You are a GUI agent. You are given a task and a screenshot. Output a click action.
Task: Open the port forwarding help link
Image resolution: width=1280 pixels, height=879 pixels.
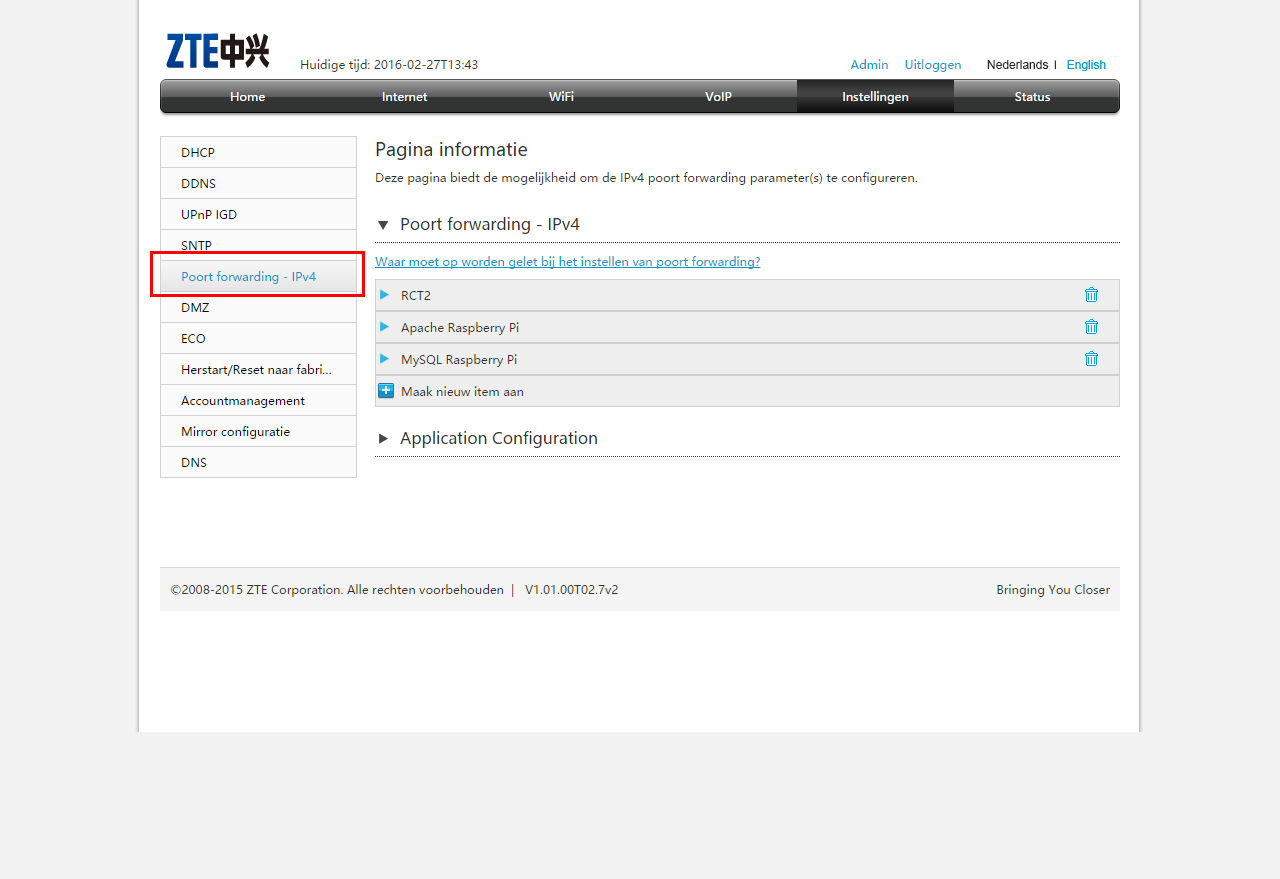tap(567, 261)
